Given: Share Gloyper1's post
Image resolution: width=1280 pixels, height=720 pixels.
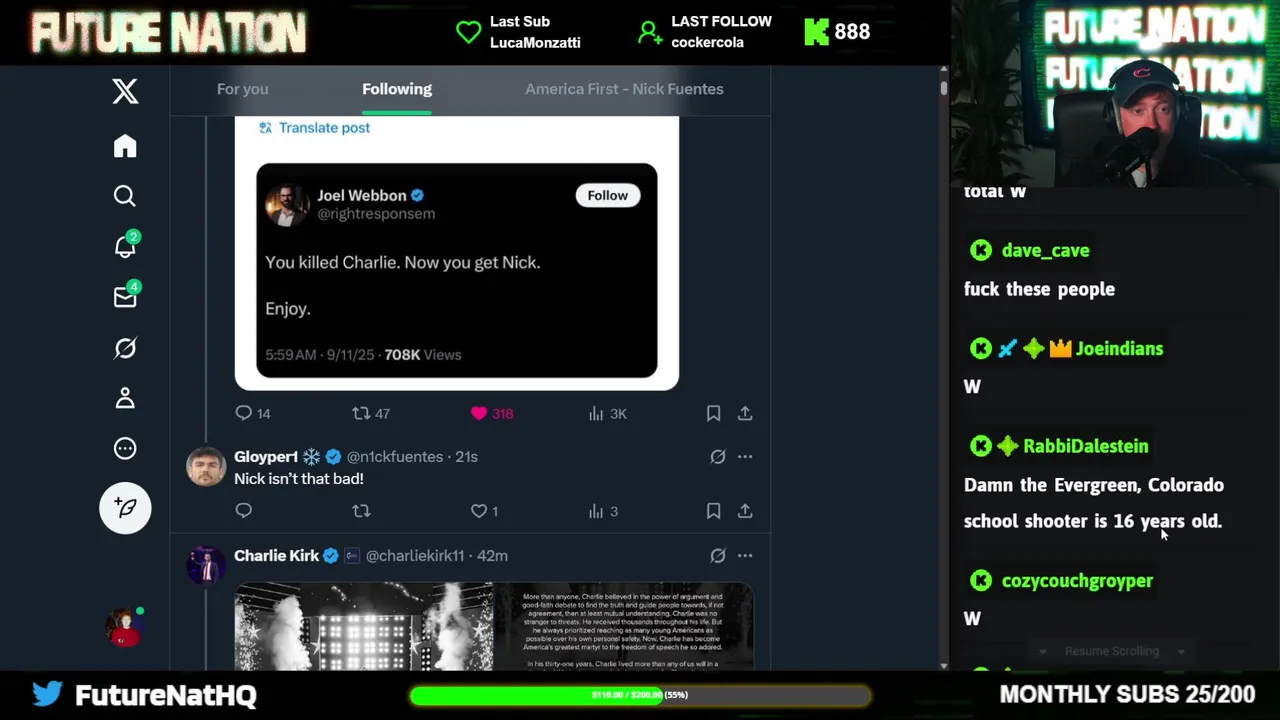Looking at the screenshot, I should pos(745,511).
